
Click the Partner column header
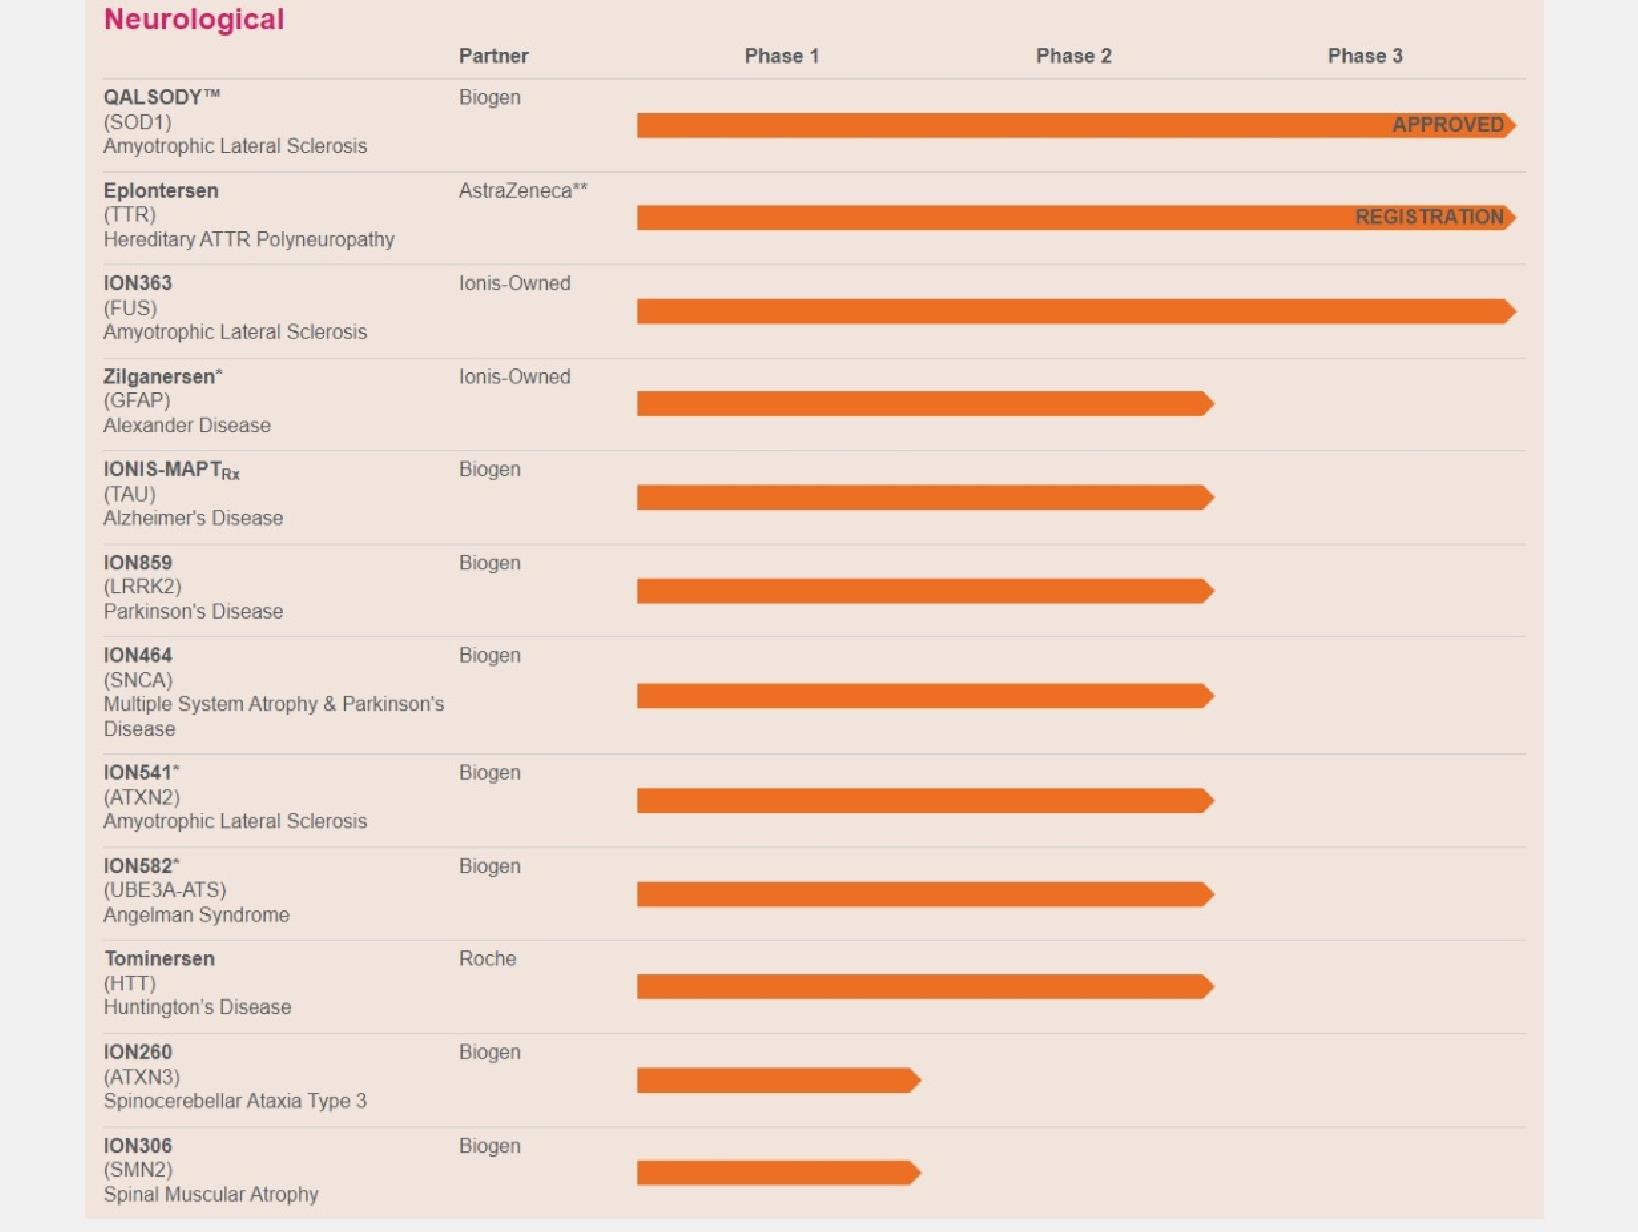493,56
